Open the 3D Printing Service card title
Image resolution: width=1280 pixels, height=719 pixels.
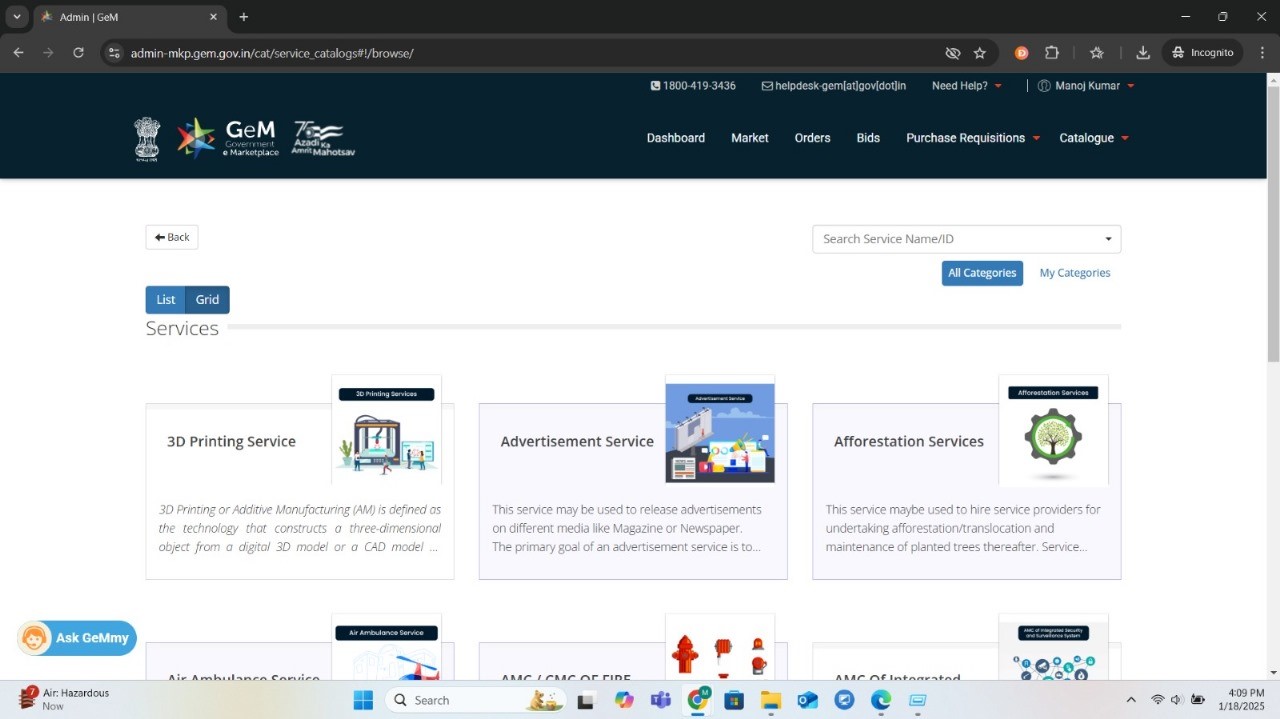click(x=231, y=441)
